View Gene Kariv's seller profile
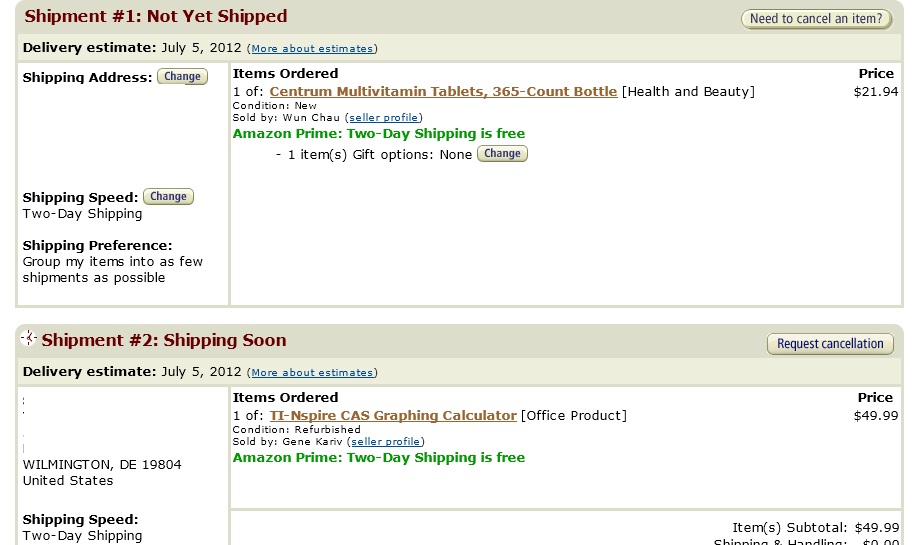The height and width of the screenshot is (545, 918). click(x=385, y=441)
